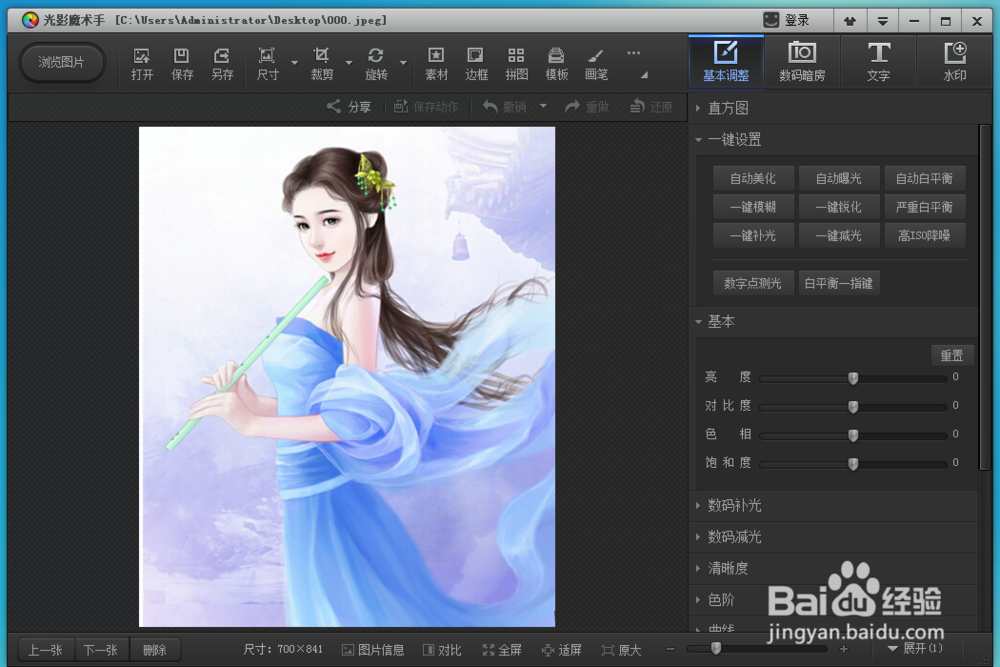Click the 重置 (Reset) button

pyautogui.click(x=952, y=355)
